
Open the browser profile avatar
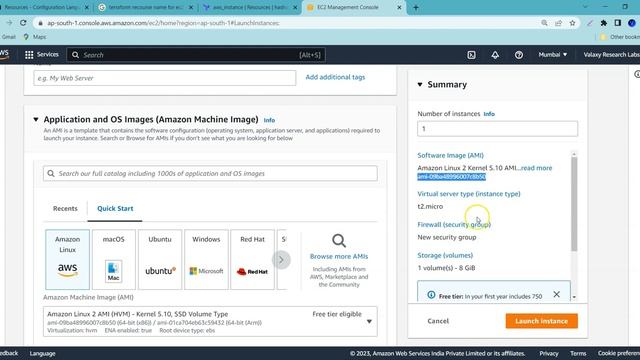pos(632,23)
